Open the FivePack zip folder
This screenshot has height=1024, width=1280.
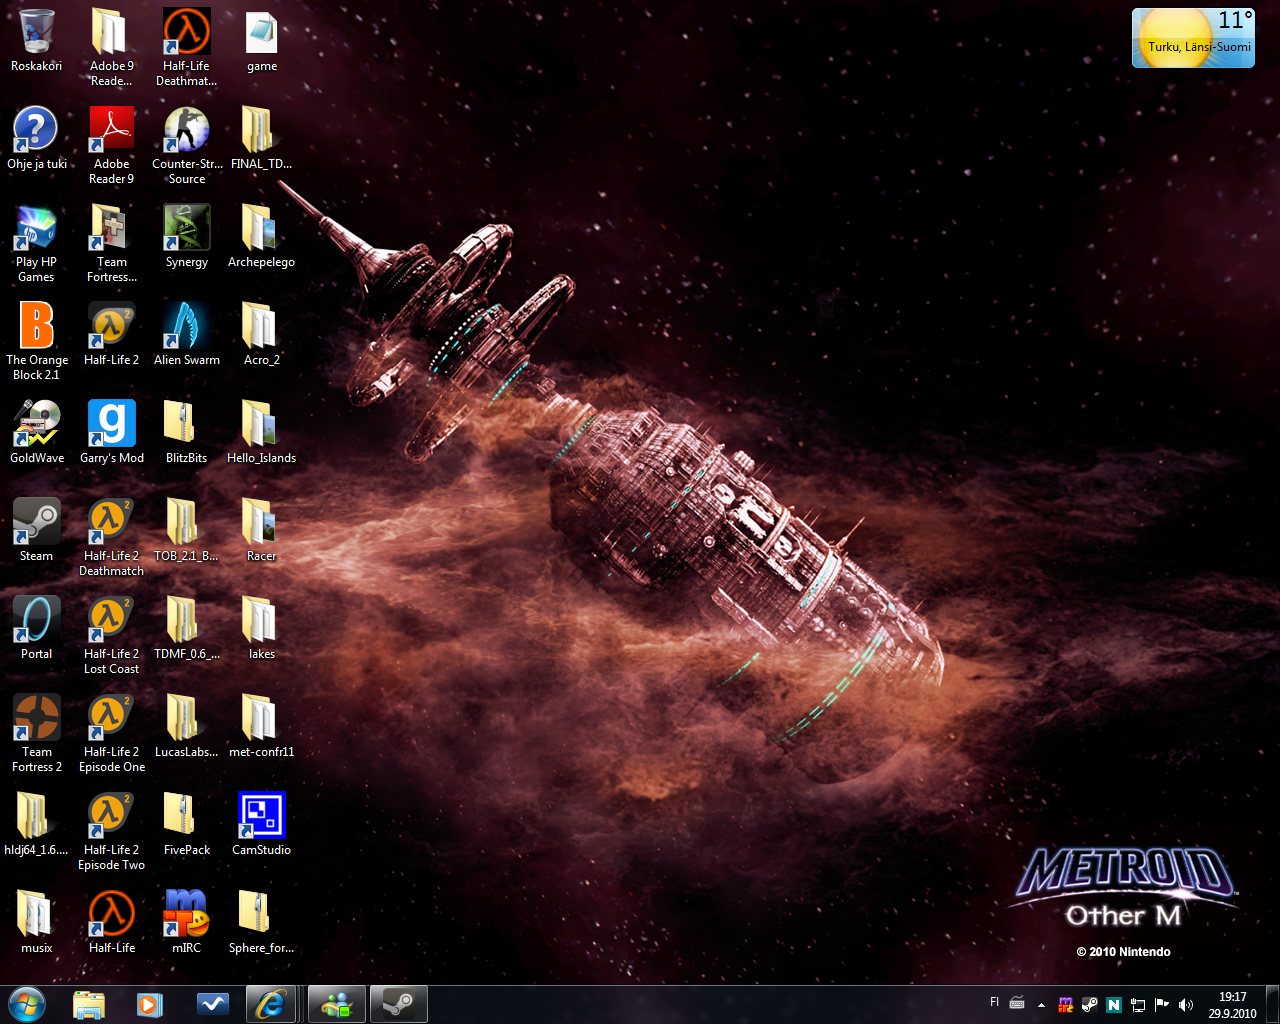tap(186, 824)
